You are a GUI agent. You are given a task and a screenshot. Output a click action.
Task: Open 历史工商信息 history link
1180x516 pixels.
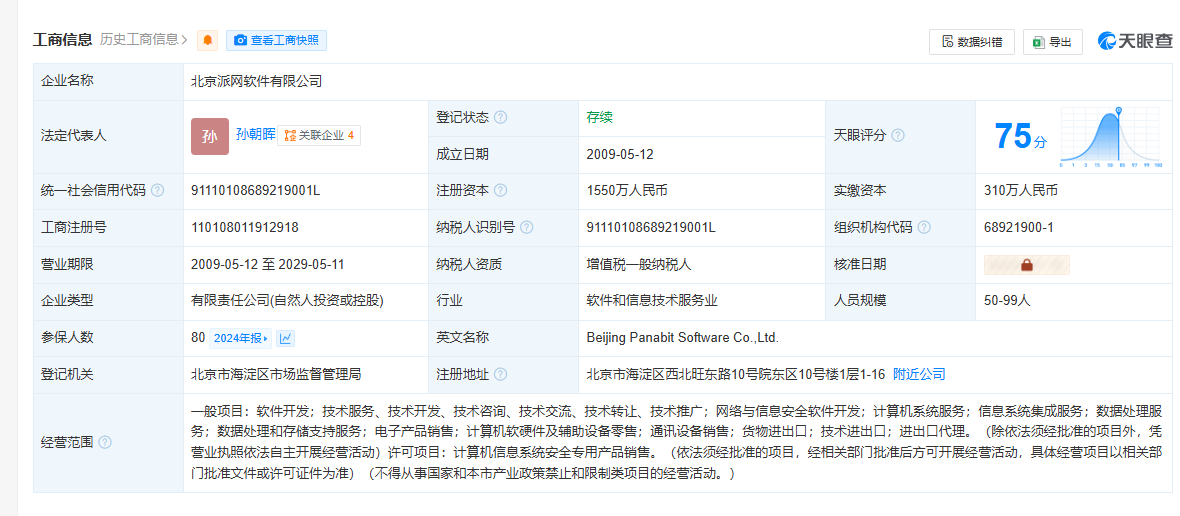click(x=144, y=40)
